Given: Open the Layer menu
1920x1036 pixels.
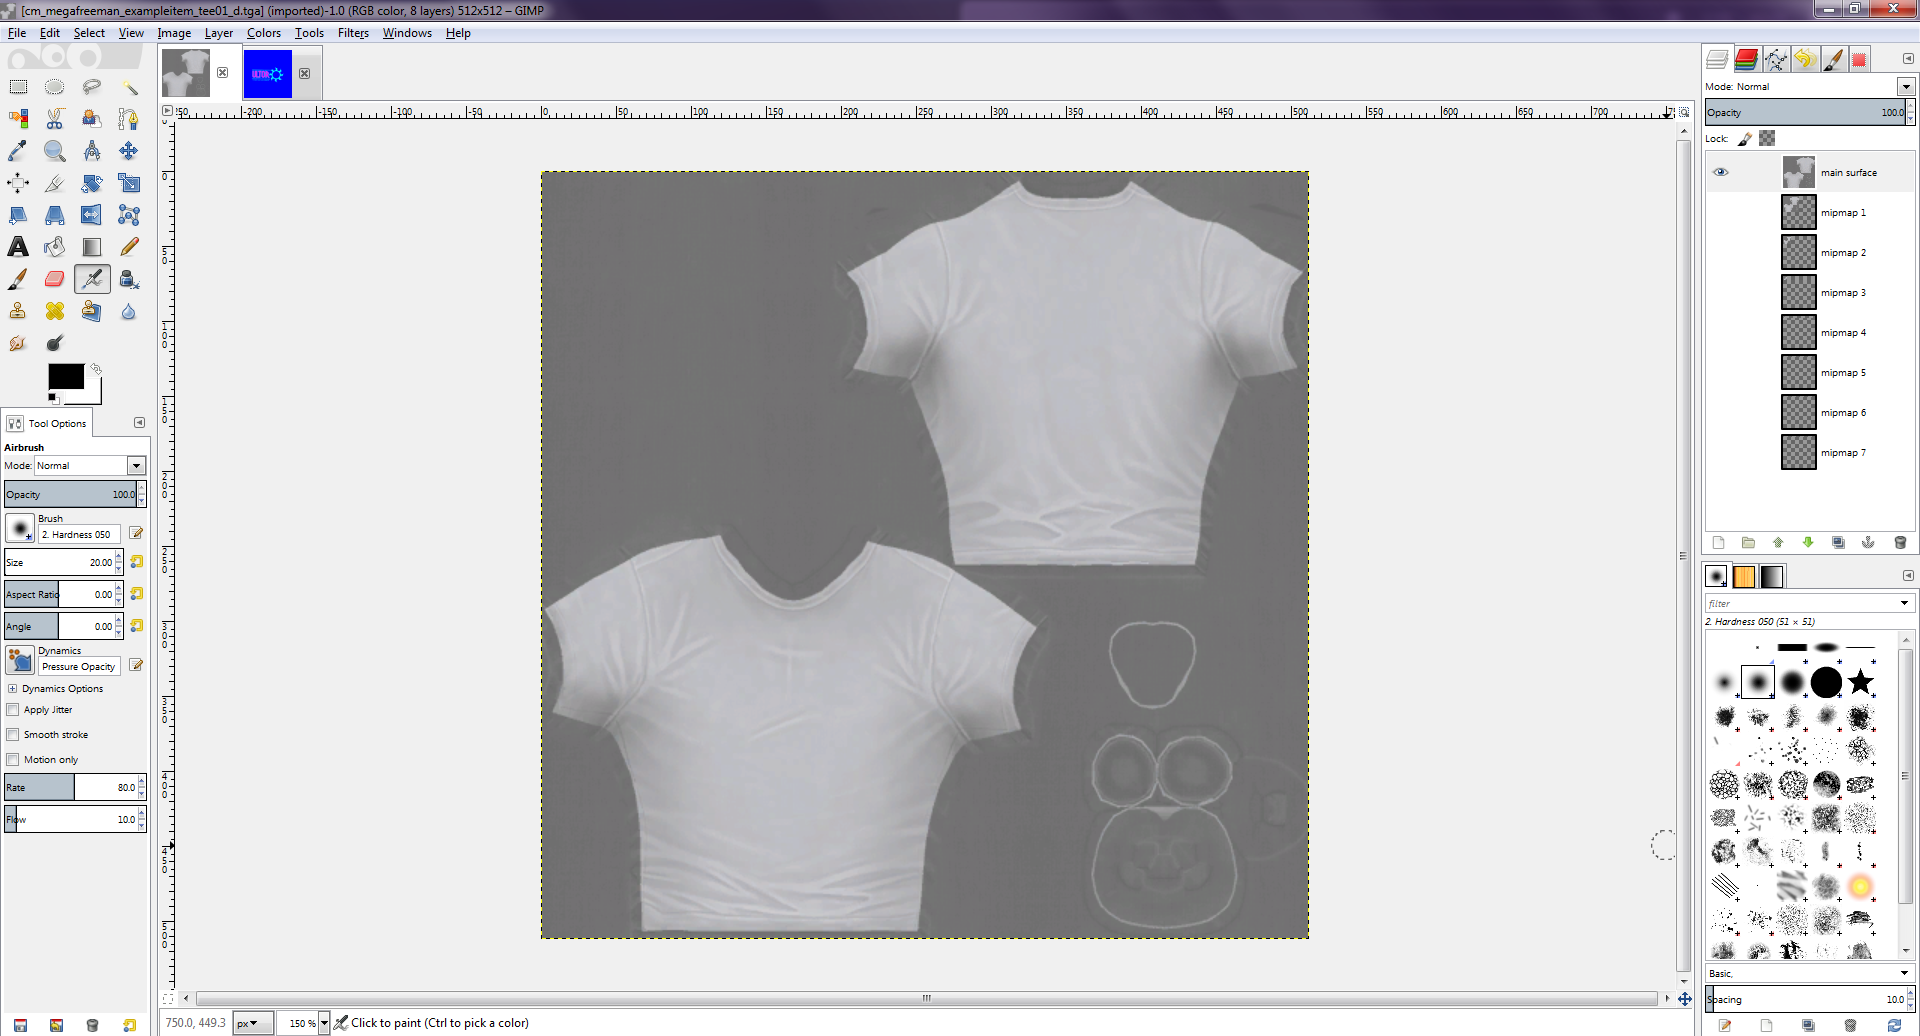Looking at the screenshot, I should coord(219,33).
